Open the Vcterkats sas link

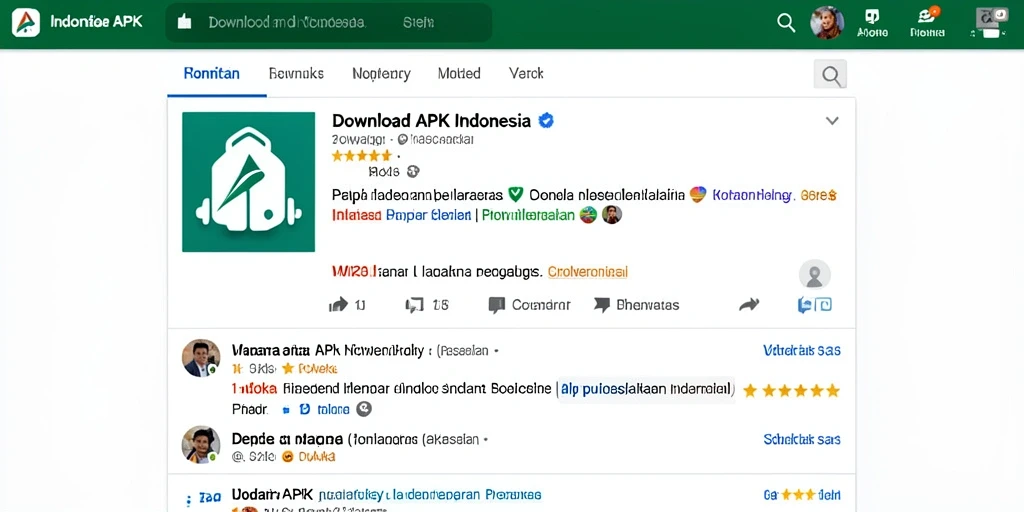801,351
